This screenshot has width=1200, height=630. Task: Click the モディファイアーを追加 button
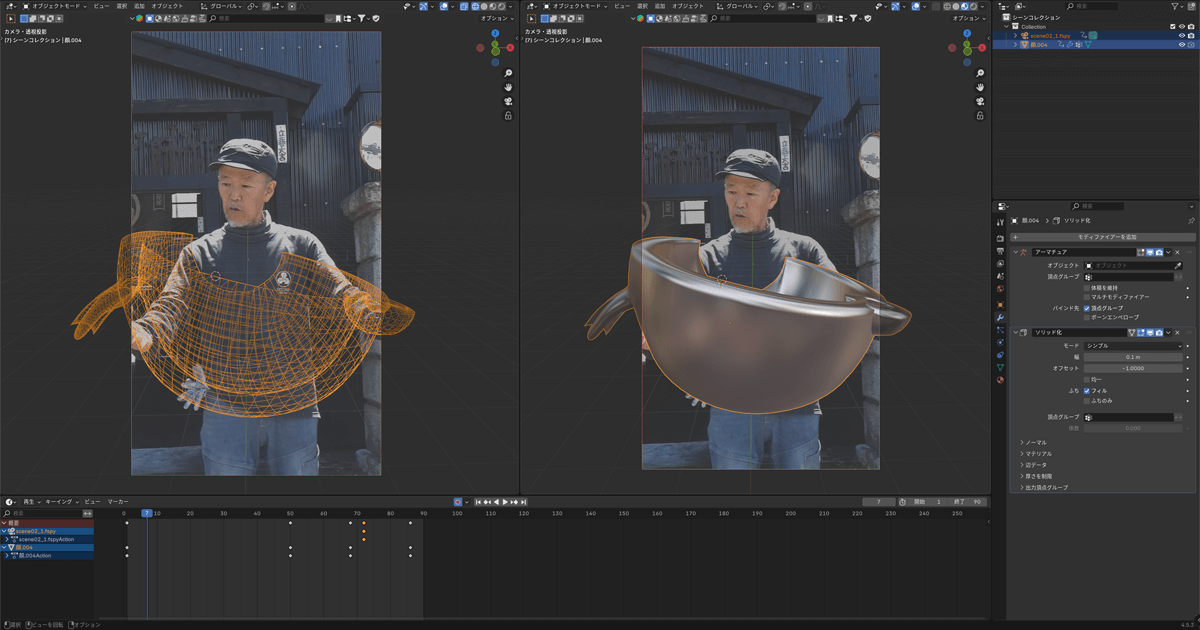coord(1106,239)
